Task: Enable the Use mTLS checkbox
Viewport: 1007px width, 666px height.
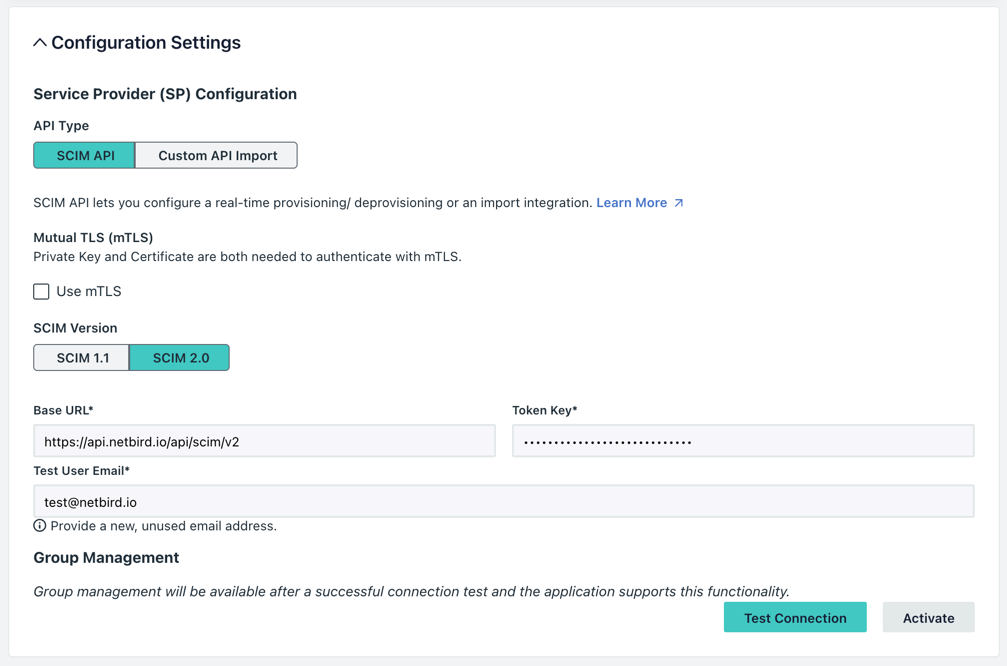Action: pyautogui.click(x=41, y=291)
